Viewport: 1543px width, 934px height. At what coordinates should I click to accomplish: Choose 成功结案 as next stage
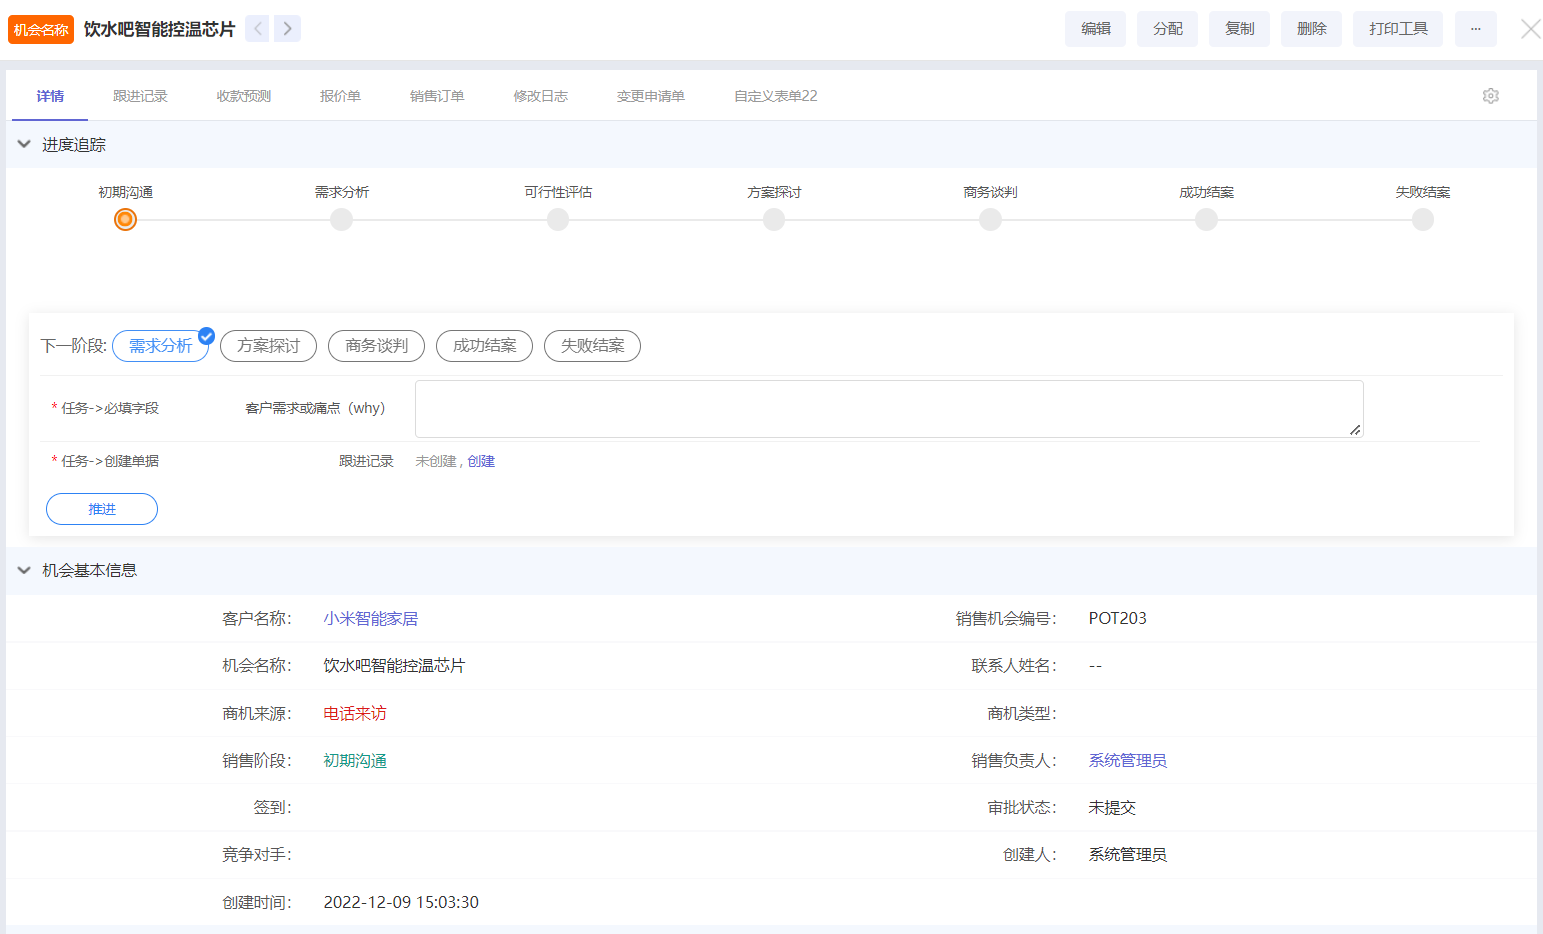(x=484, y=346)
